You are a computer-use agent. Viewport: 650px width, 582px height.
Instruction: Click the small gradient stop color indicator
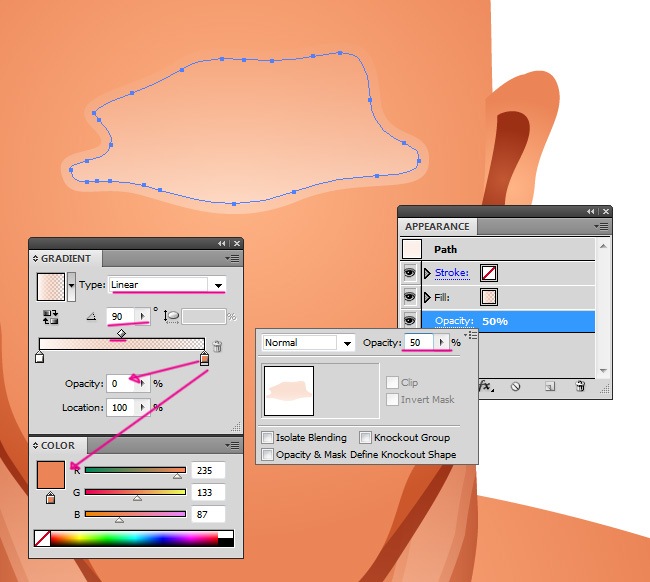pyautogui.click(x=50, y=498)
